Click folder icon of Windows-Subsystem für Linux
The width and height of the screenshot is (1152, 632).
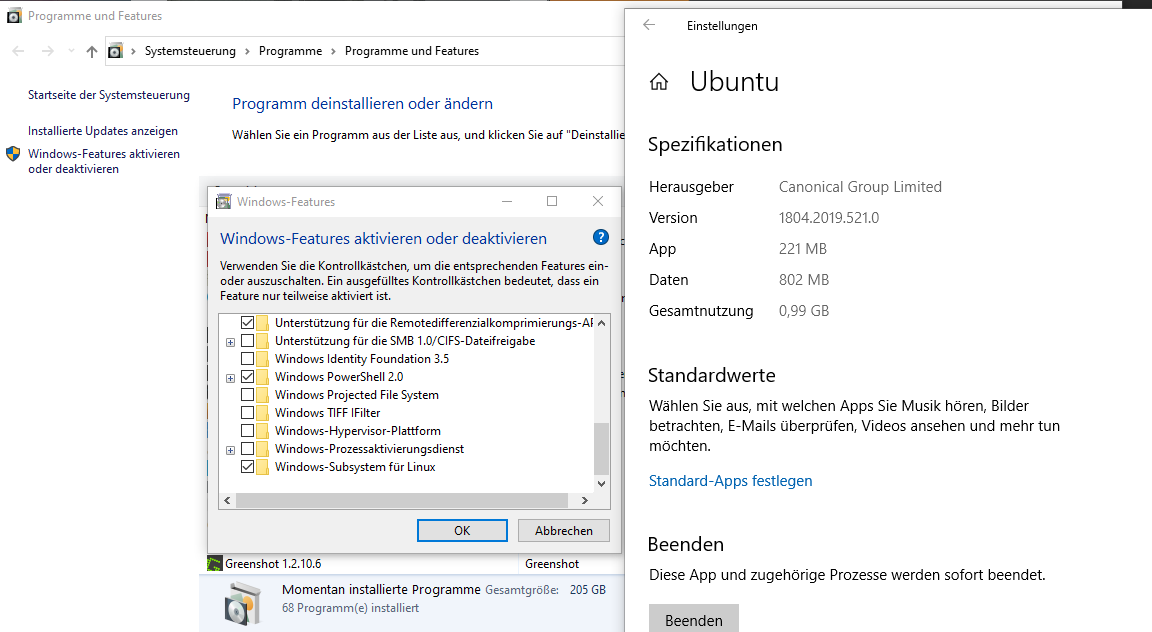tap(262, 467)
